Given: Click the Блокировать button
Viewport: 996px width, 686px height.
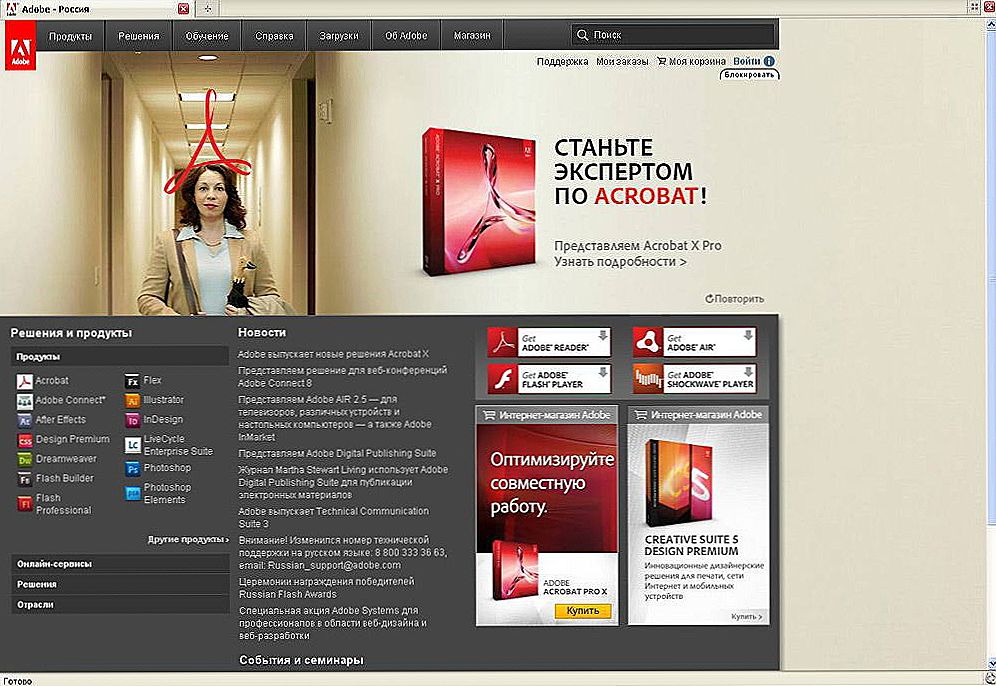Looking at the screenshot, I should pyautogui.click(x=750, y=74).
